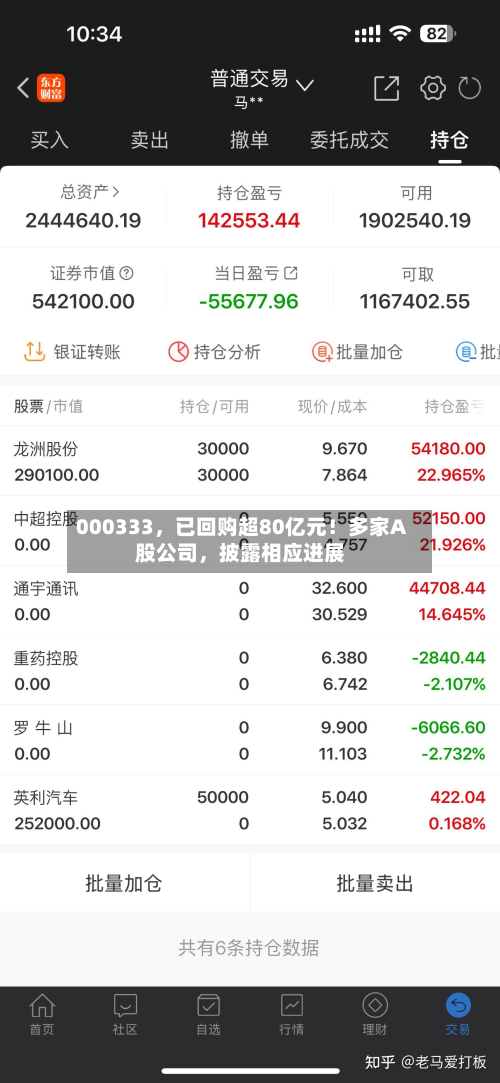
Task: Tap the red 批量加仓 shortcut icon
Action: (322, 352)
